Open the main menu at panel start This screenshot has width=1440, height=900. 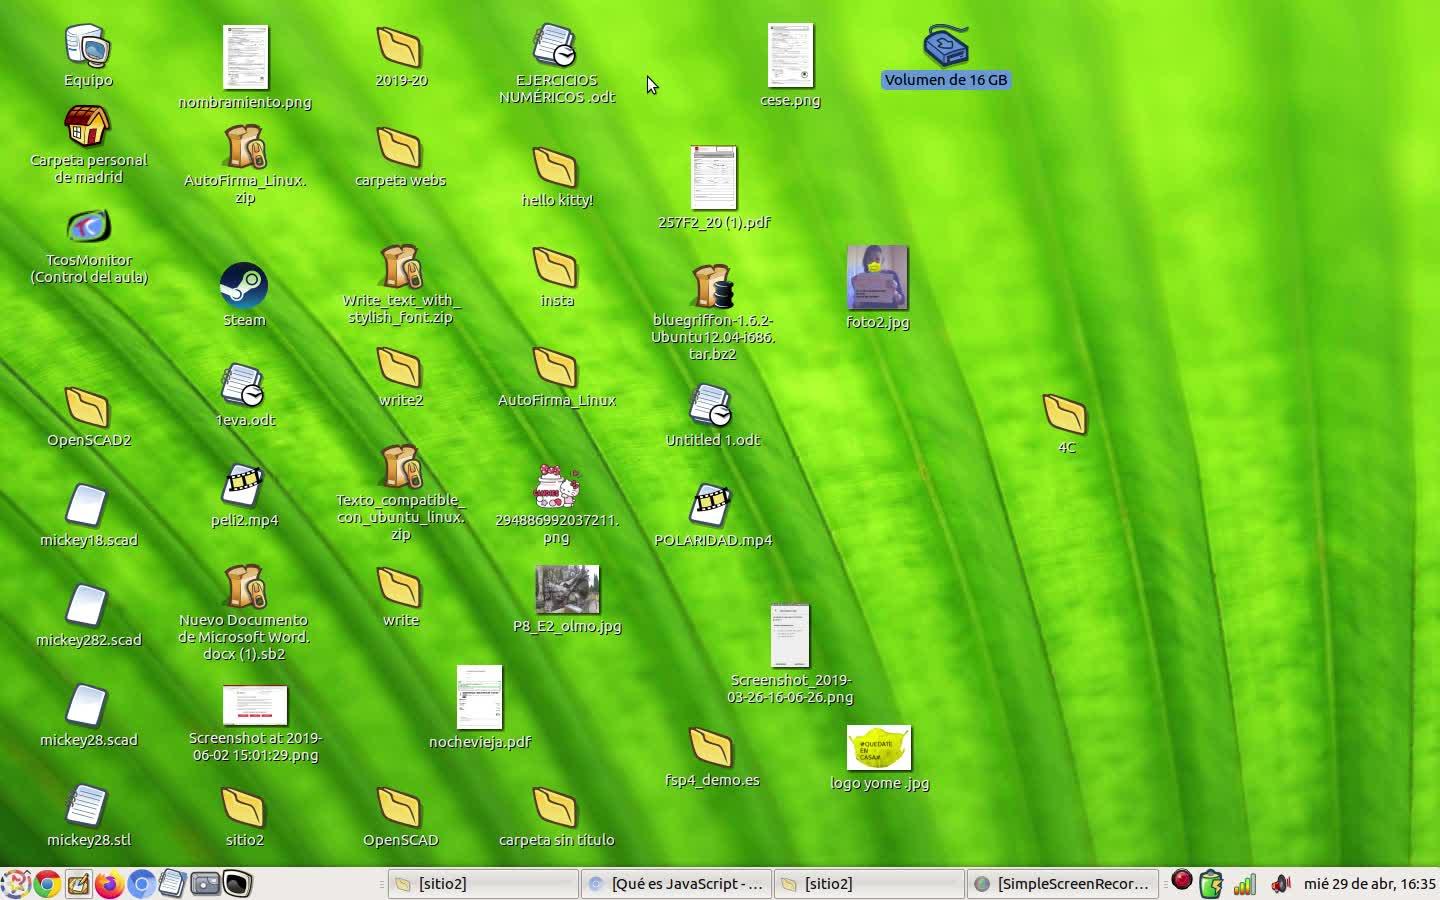pyautogui.click(x=15, y=884)
